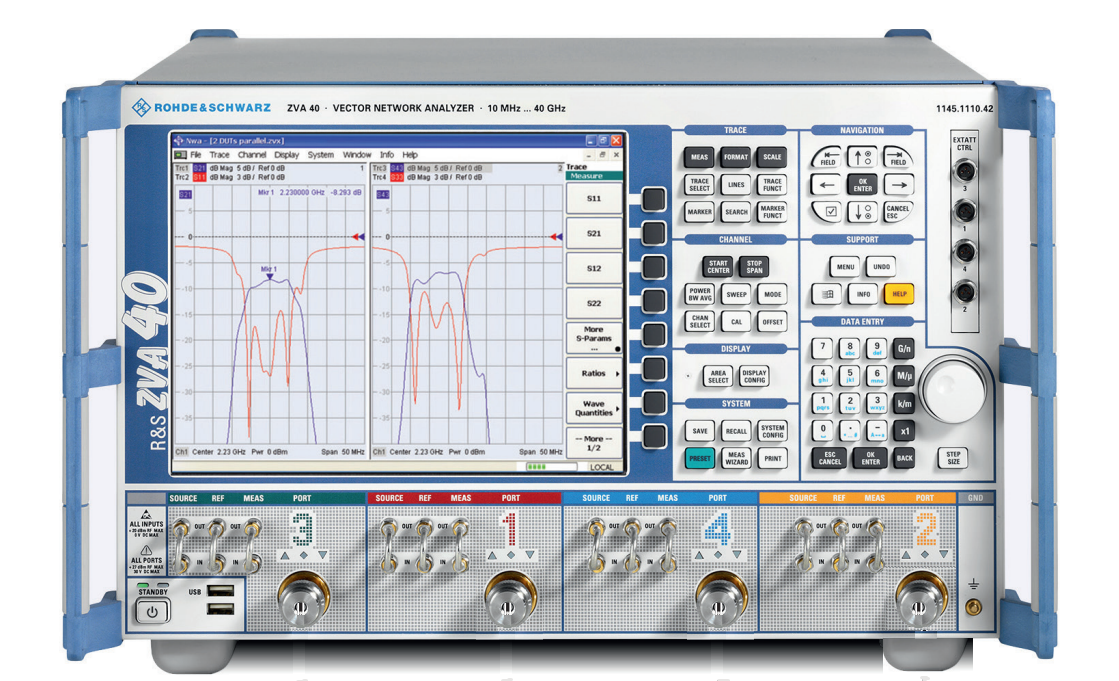The height and width of the screenshot is (681, 1119).
Task: Click the hardware softkey beside Ratios
Action: pyautogui.click(x=653, y=370)
